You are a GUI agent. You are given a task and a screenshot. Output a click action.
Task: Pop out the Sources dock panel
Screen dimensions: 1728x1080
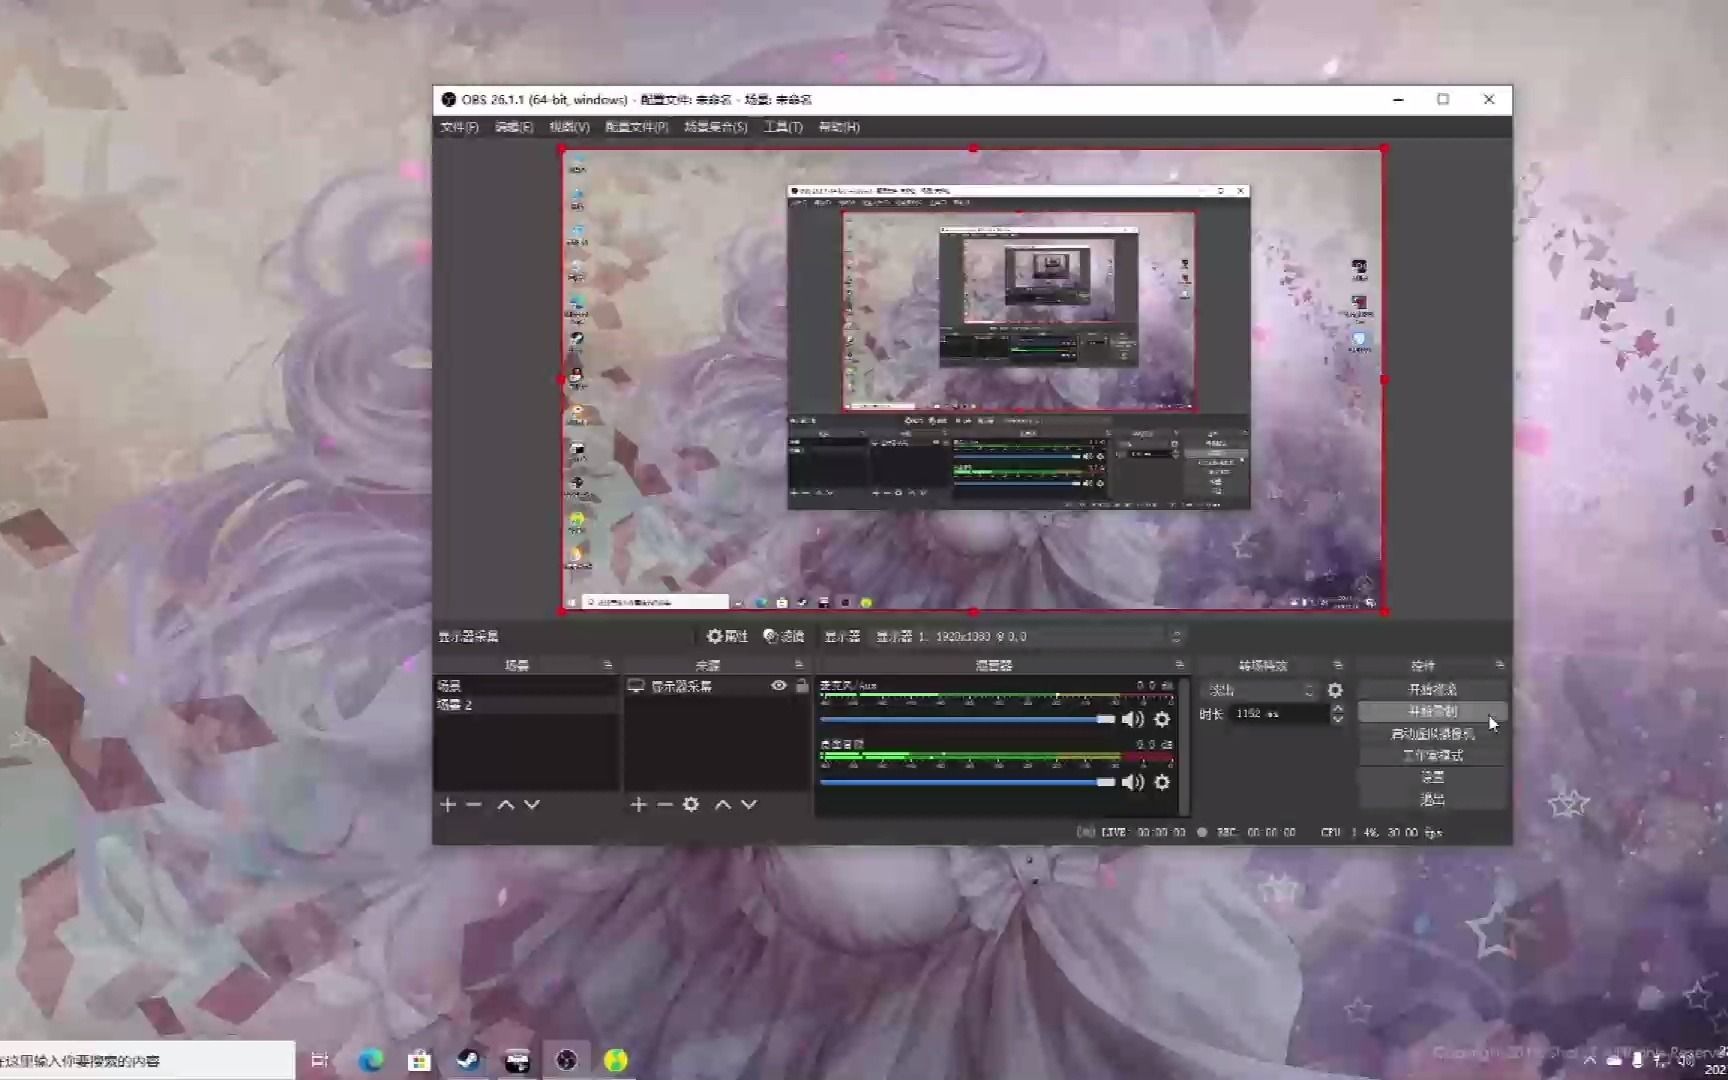798,665
